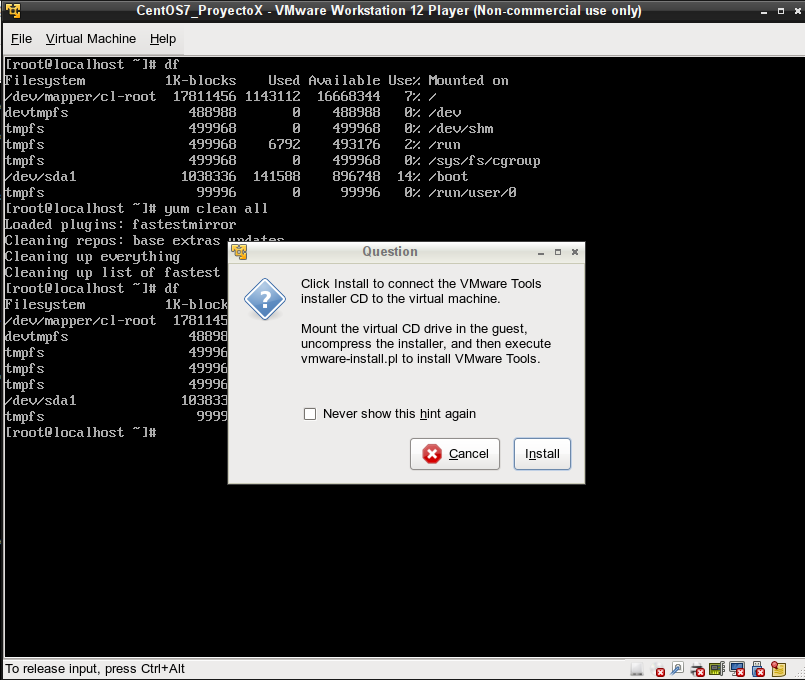Close the Question dialog with X
The image size is (805, 680).
click(x=575, y=252)
